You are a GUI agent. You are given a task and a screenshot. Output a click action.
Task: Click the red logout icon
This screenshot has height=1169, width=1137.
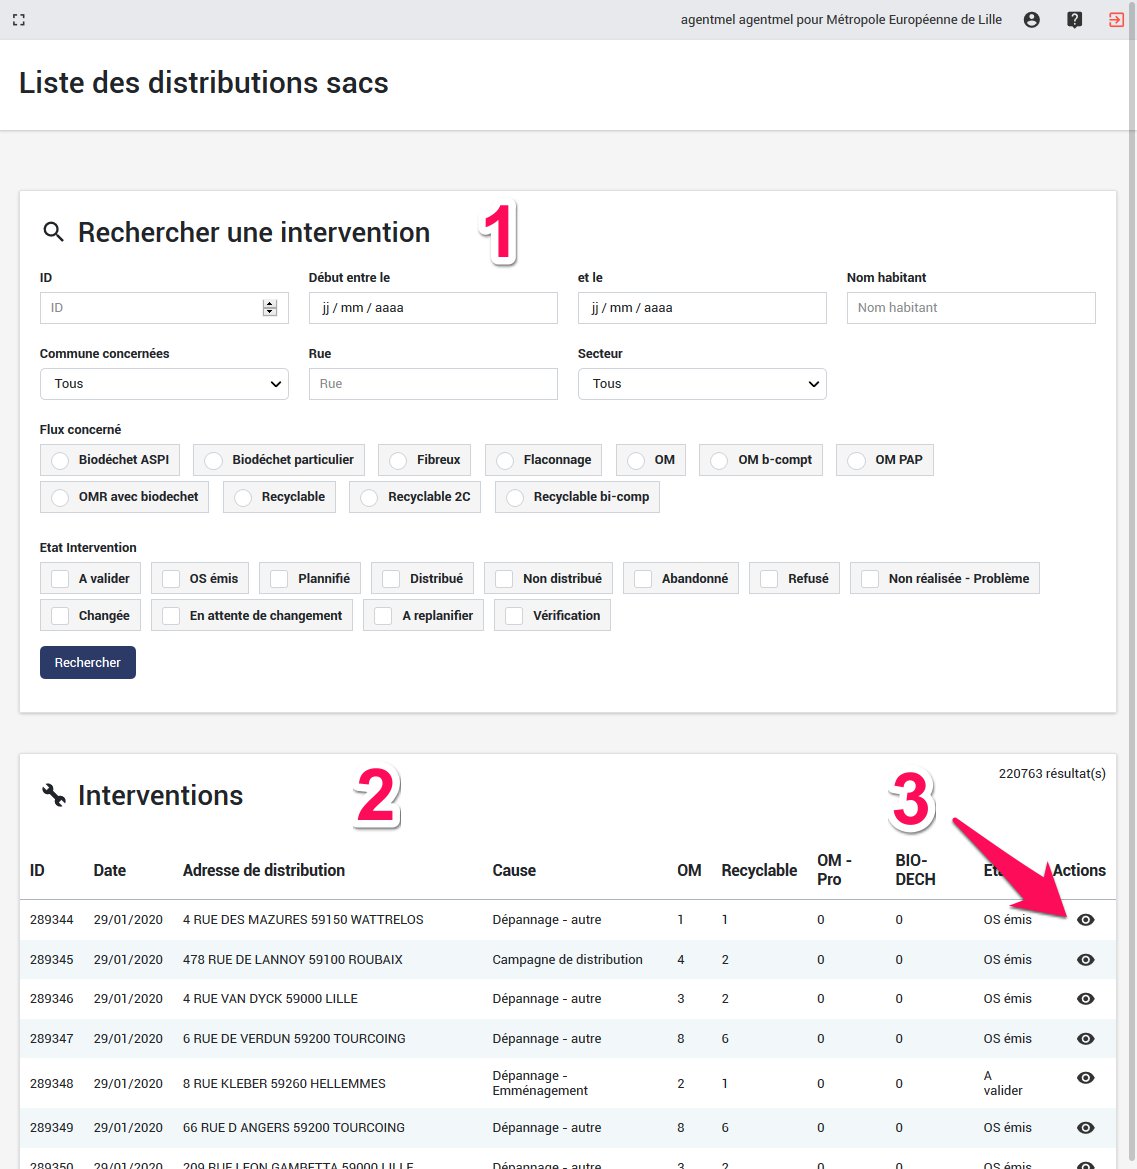click(x=1116, y=20)
